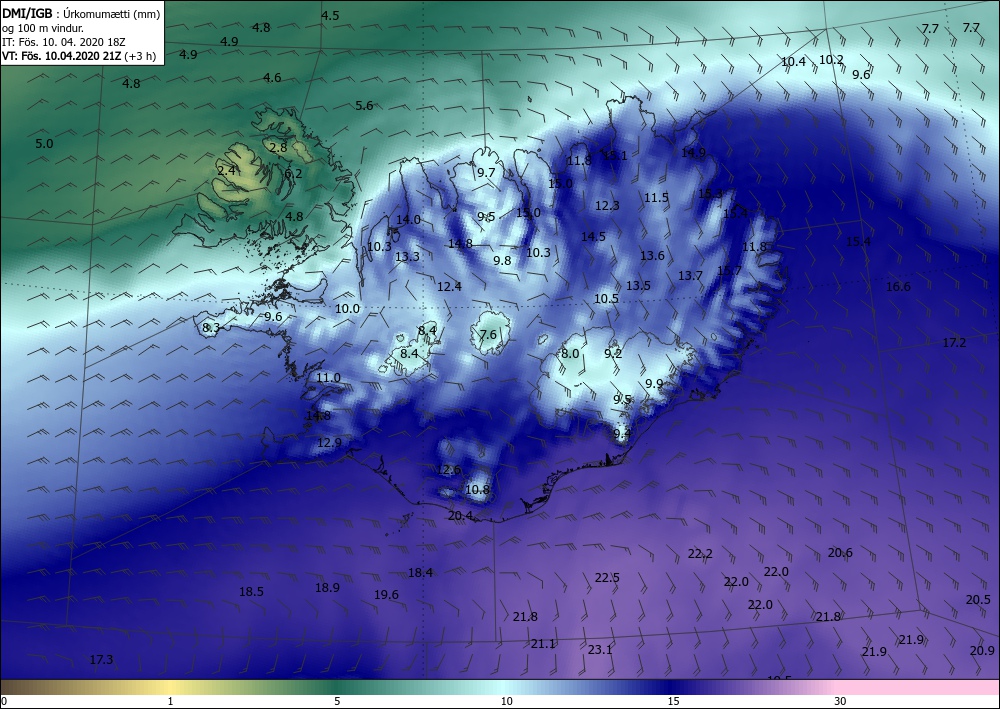Select the 17.2 value label
Screen dimensions: 1000x709
[955, 343]
